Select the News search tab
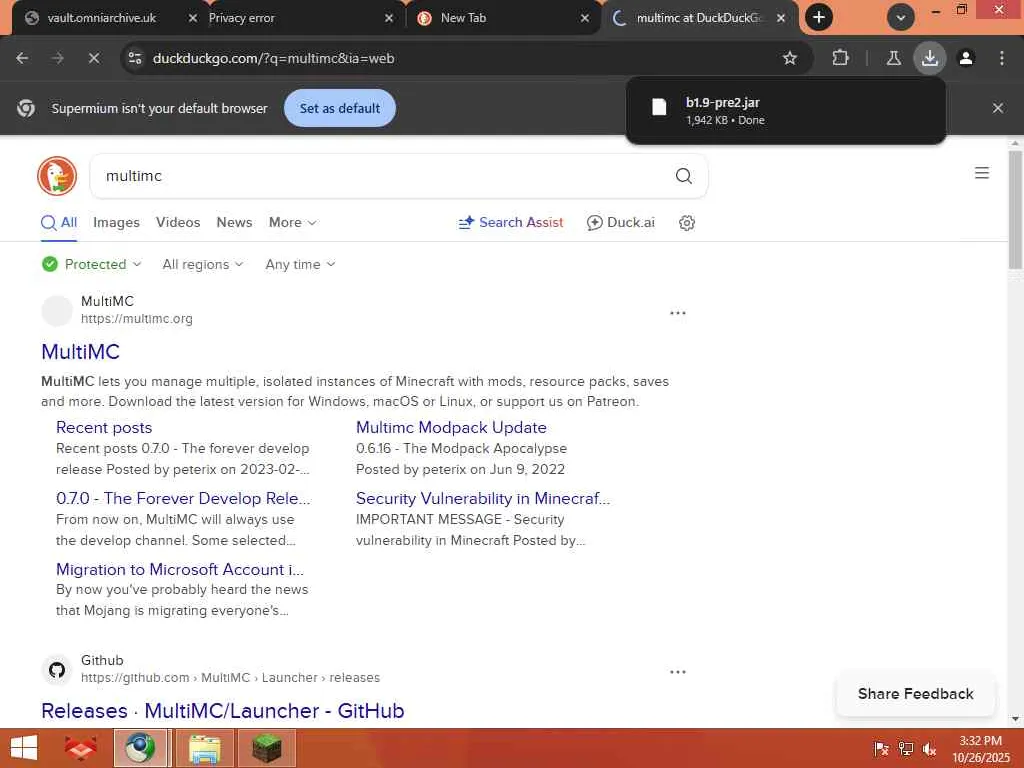Viewport: 1024px width, 768px height. point(234,222)
